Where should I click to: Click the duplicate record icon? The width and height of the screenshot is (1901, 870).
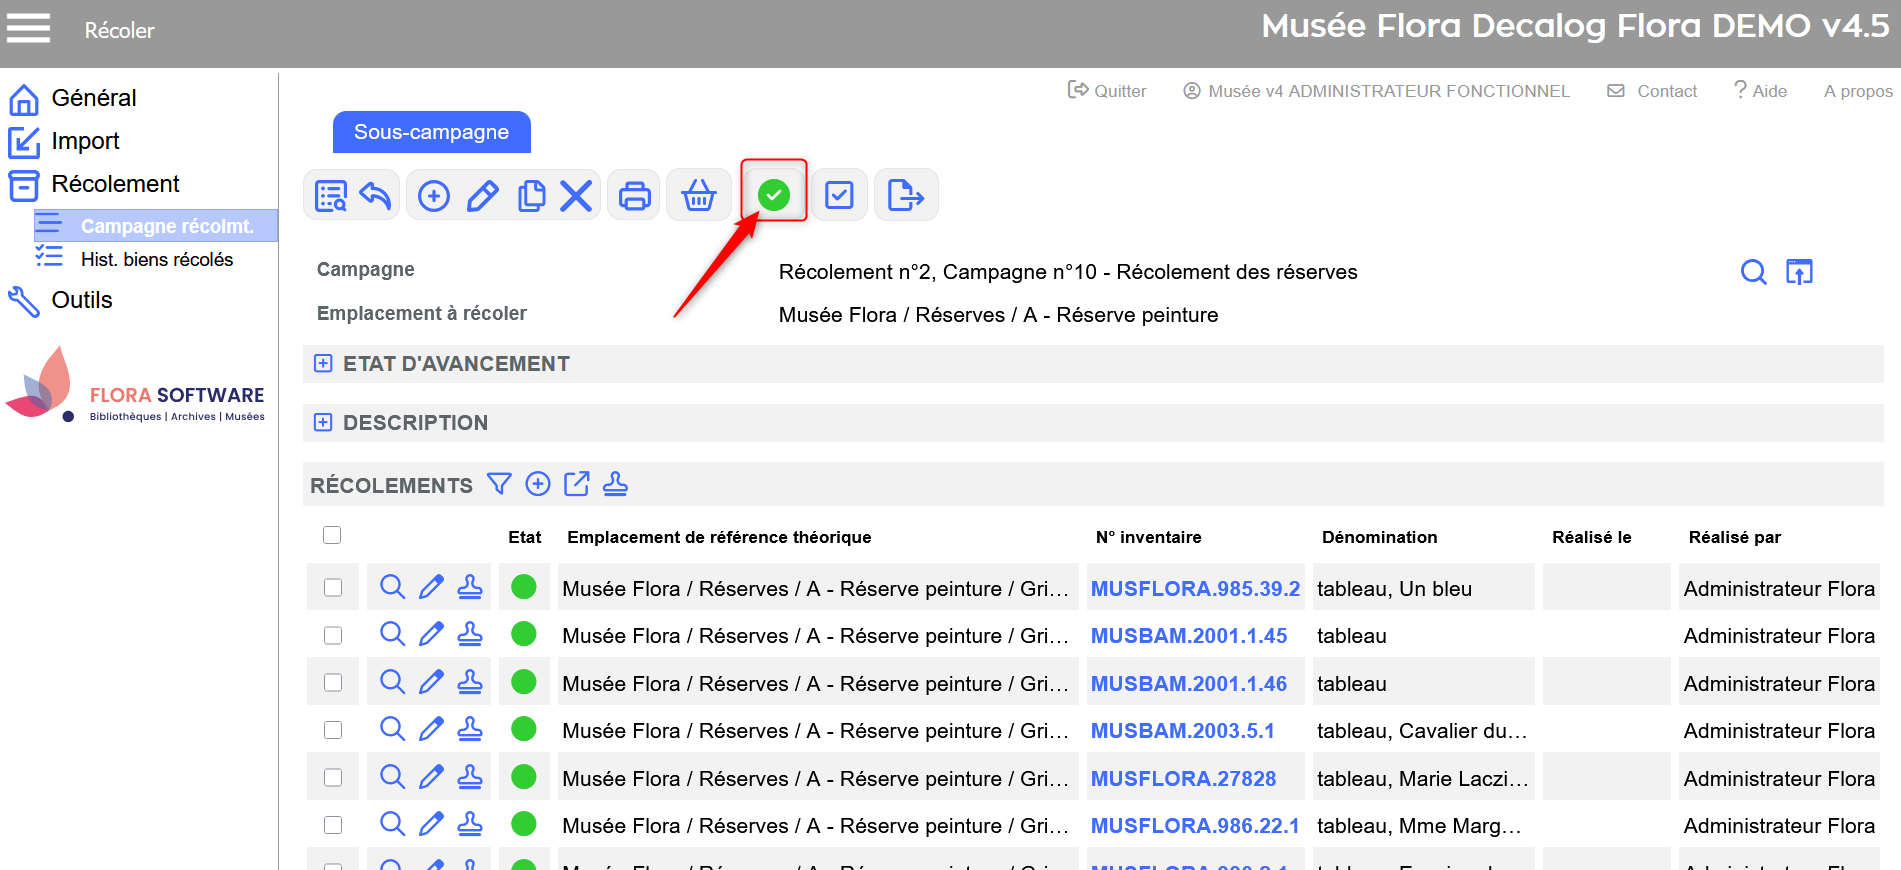point(531,196)
